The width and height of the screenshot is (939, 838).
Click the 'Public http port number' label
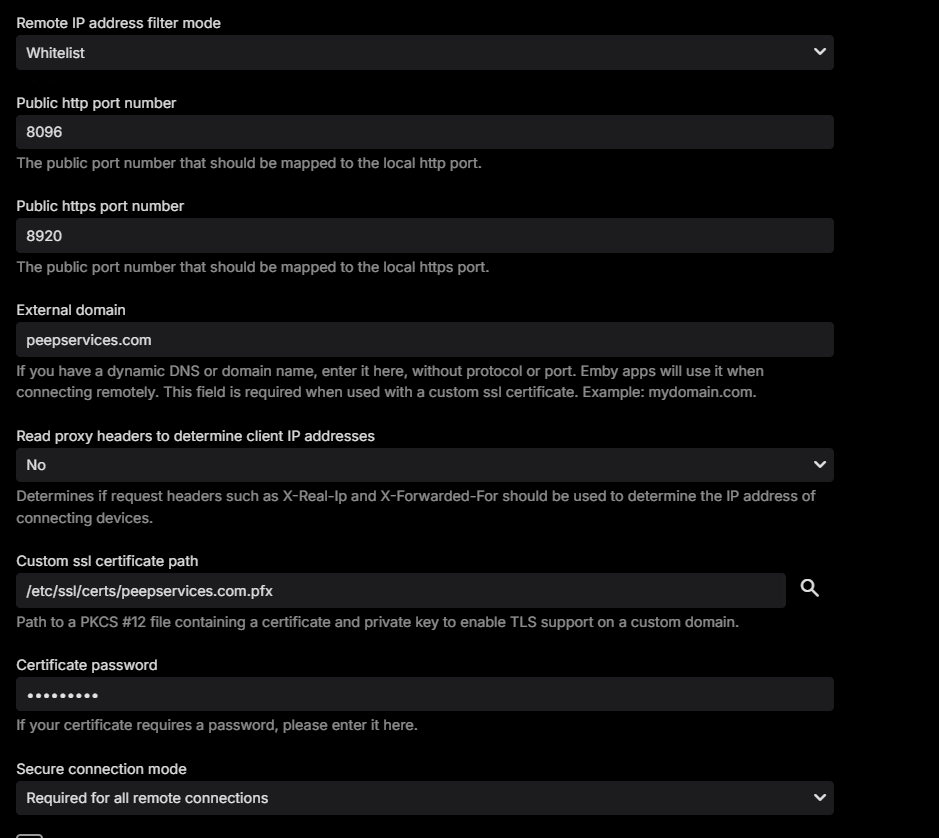(x=96, y=103)
